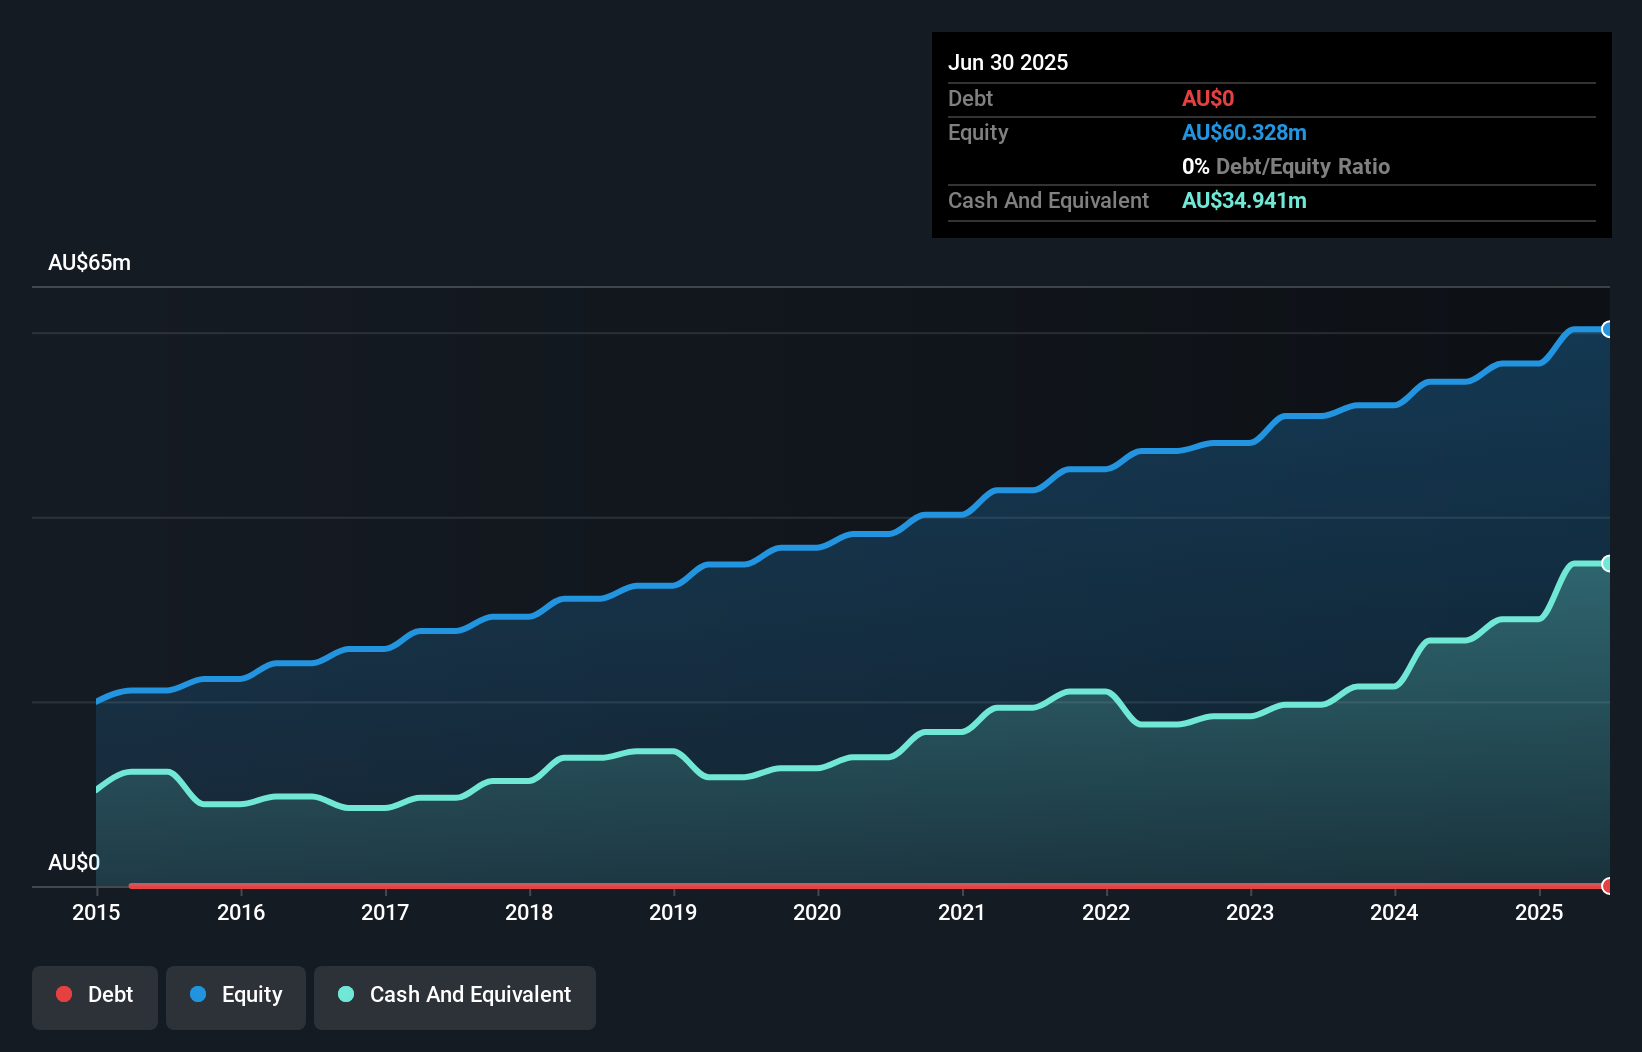Click the red AU$0 Debt value
Viewport: 1642px width, 1052px height.
point(1208,98)
